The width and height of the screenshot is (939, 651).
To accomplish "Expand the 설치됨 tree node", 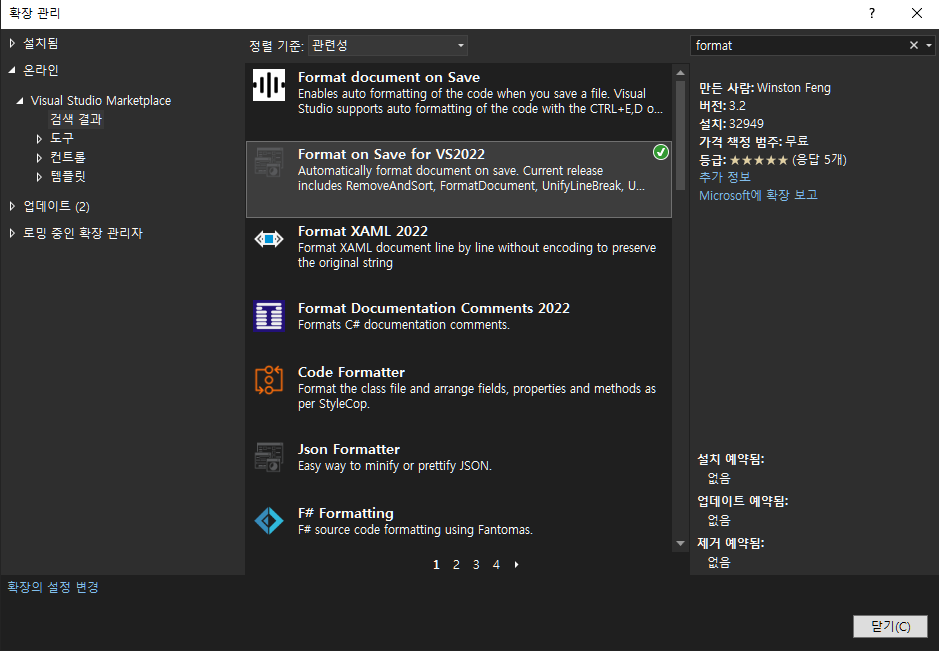I will (x=12, y=43).
